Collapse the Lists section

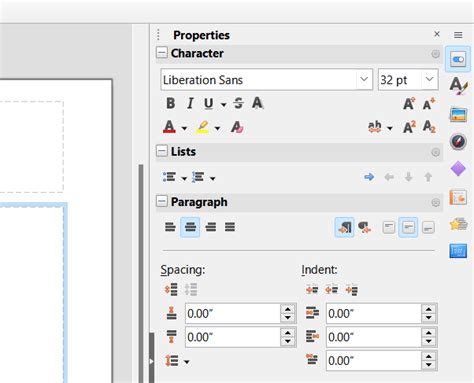162,151
